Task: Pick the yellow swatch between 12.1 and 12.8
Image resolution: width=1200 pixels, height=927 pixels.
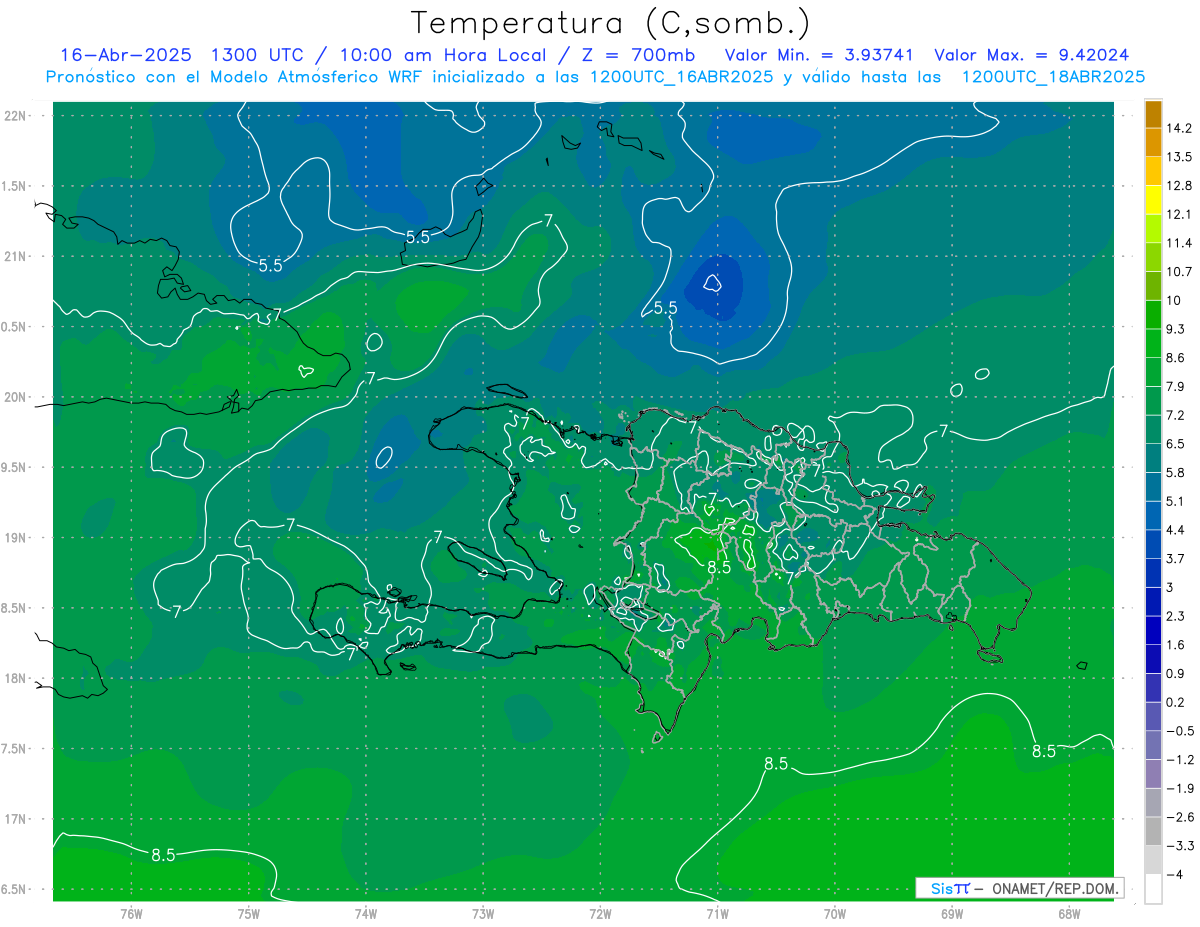Action: 1153,200
